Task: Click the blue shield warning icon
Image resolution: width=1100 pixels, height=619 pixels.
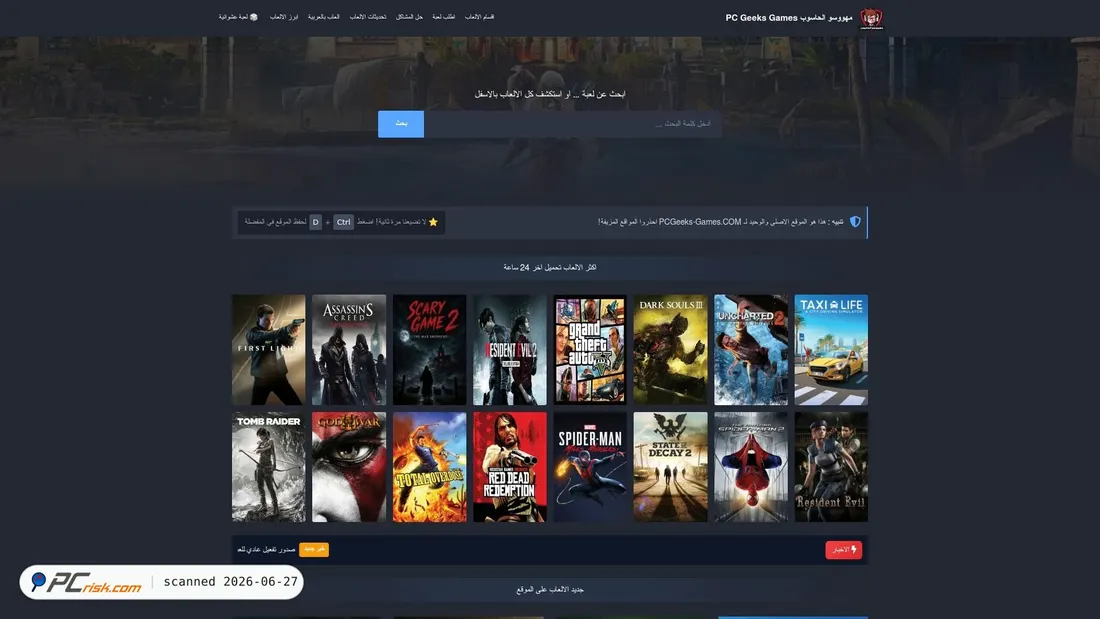Action: (x=855, y=222)
